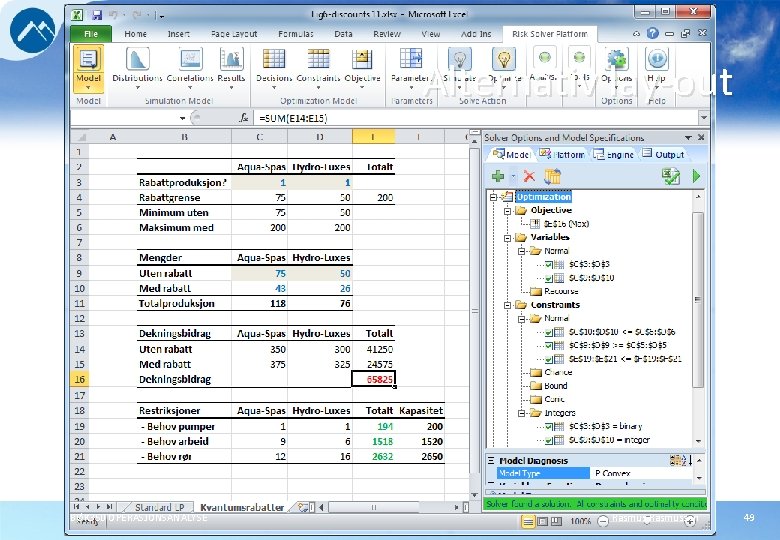
Task: Switch to the Formulas ribbon tab
Action: pos(295,34)
